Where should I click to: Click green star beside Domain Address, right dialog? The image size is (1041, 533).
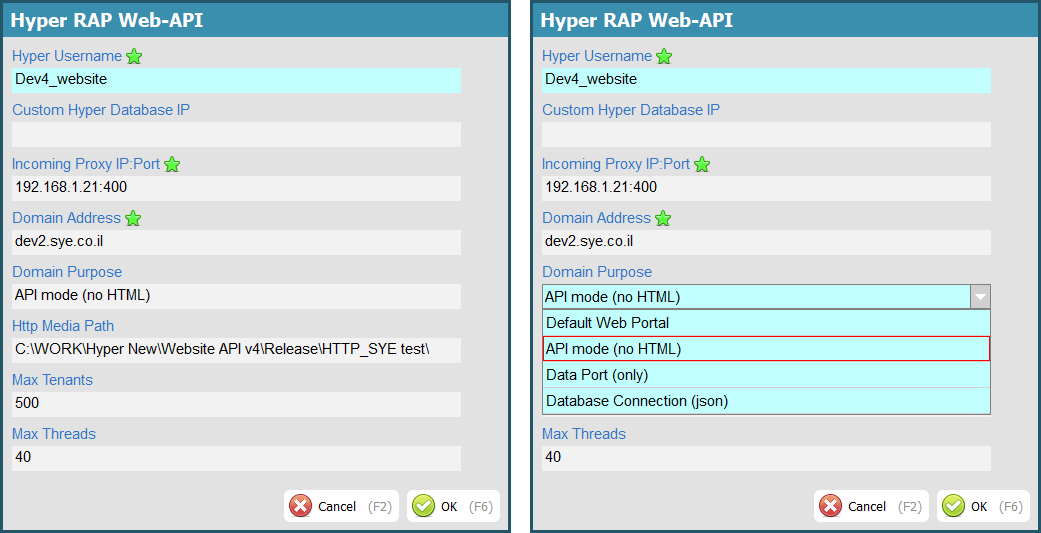point(663,219)
